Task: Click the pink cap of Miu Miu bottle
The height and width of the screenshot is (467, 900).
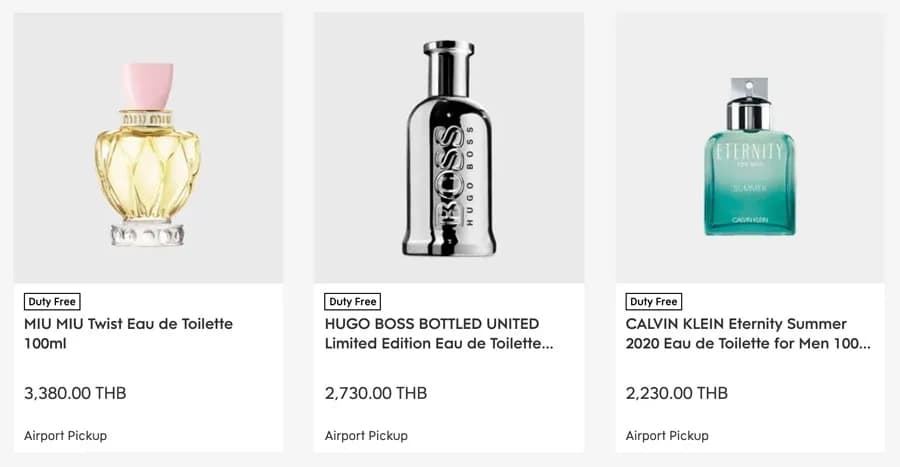Action: click(148, 84)
